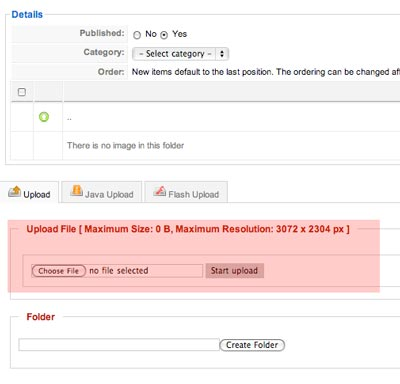Click the Flash Upload tab icon
This screenshot has height=384, width=400.
click(x=159, y=191)
